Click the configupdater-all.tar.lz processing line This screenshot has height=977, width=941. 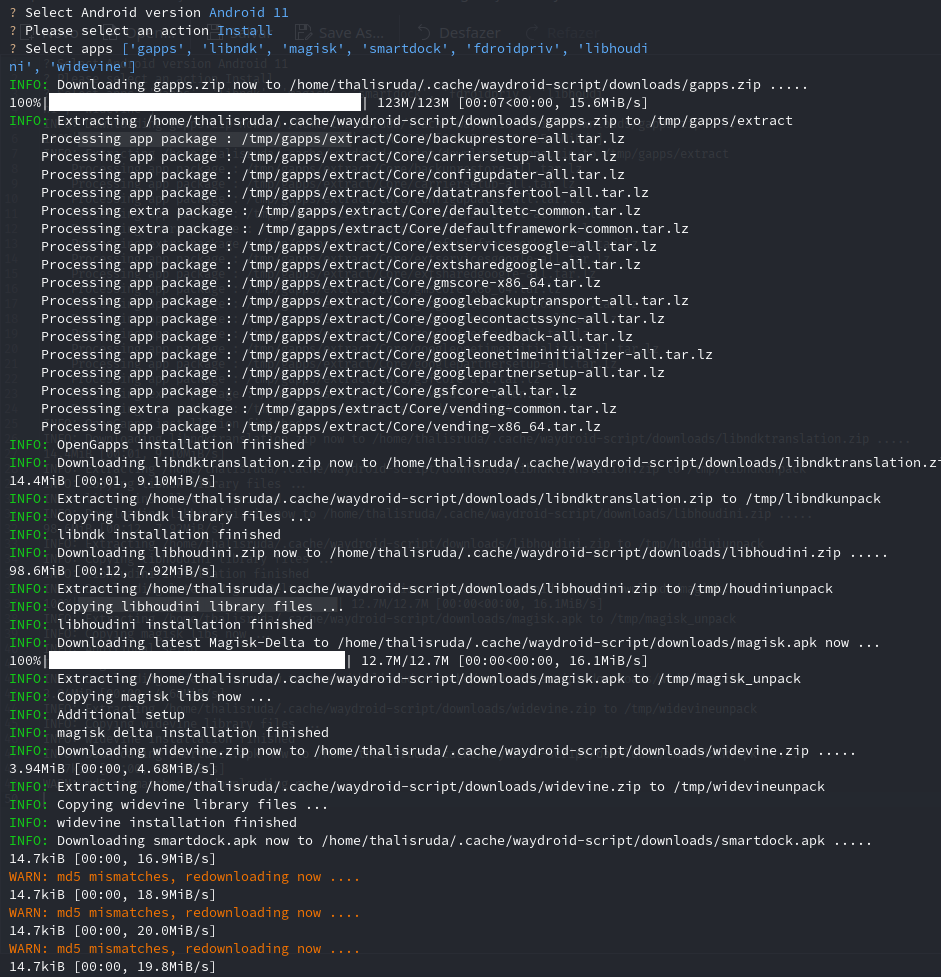pos(333,175)
